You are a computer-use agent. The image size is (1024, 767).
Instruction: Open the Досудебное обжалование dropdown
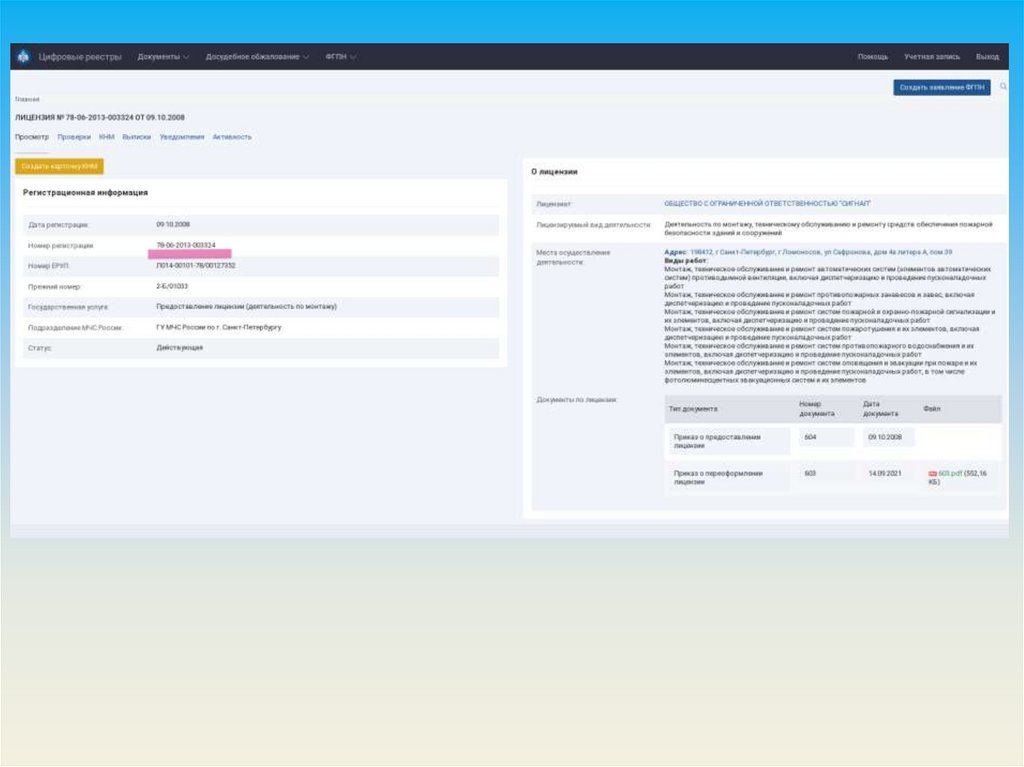coord(257,57)
